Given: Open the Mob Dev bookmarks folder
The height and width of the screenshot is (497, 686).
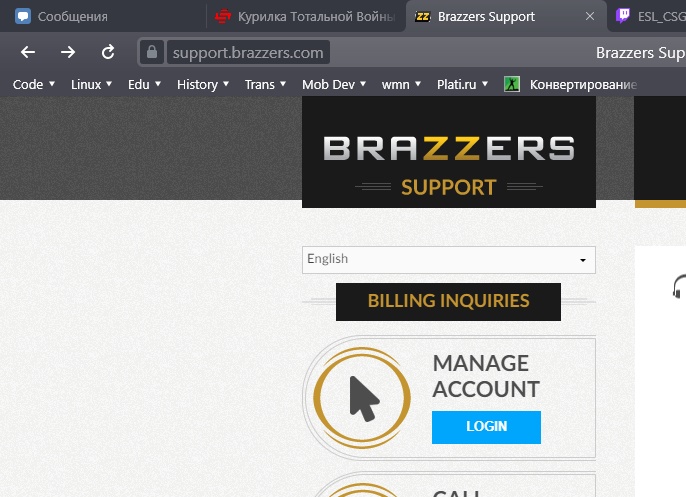Looking at the screenshot, I should (x=334, y=84).
